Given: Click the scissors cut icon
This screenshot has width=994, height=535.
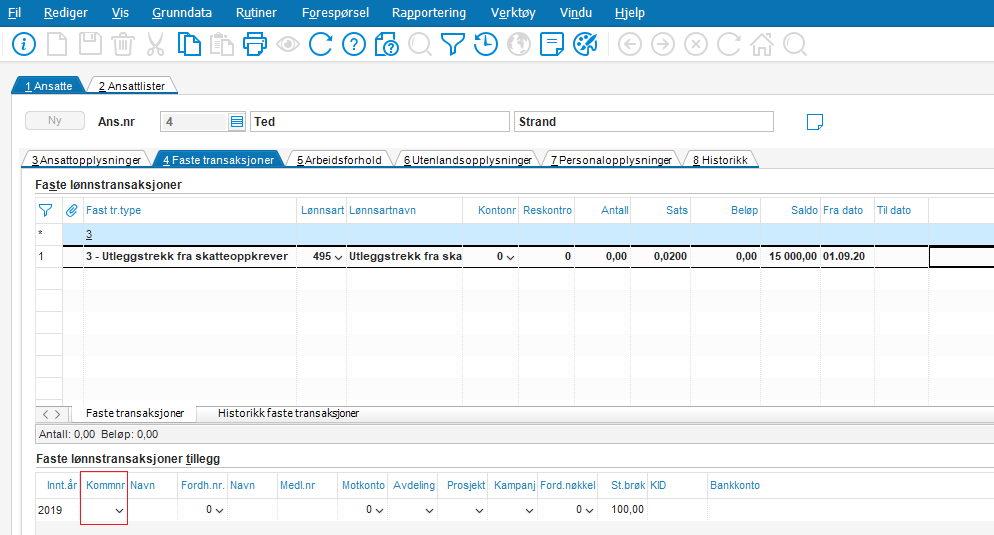Looking at the screenshot, I should pos(155,44).
